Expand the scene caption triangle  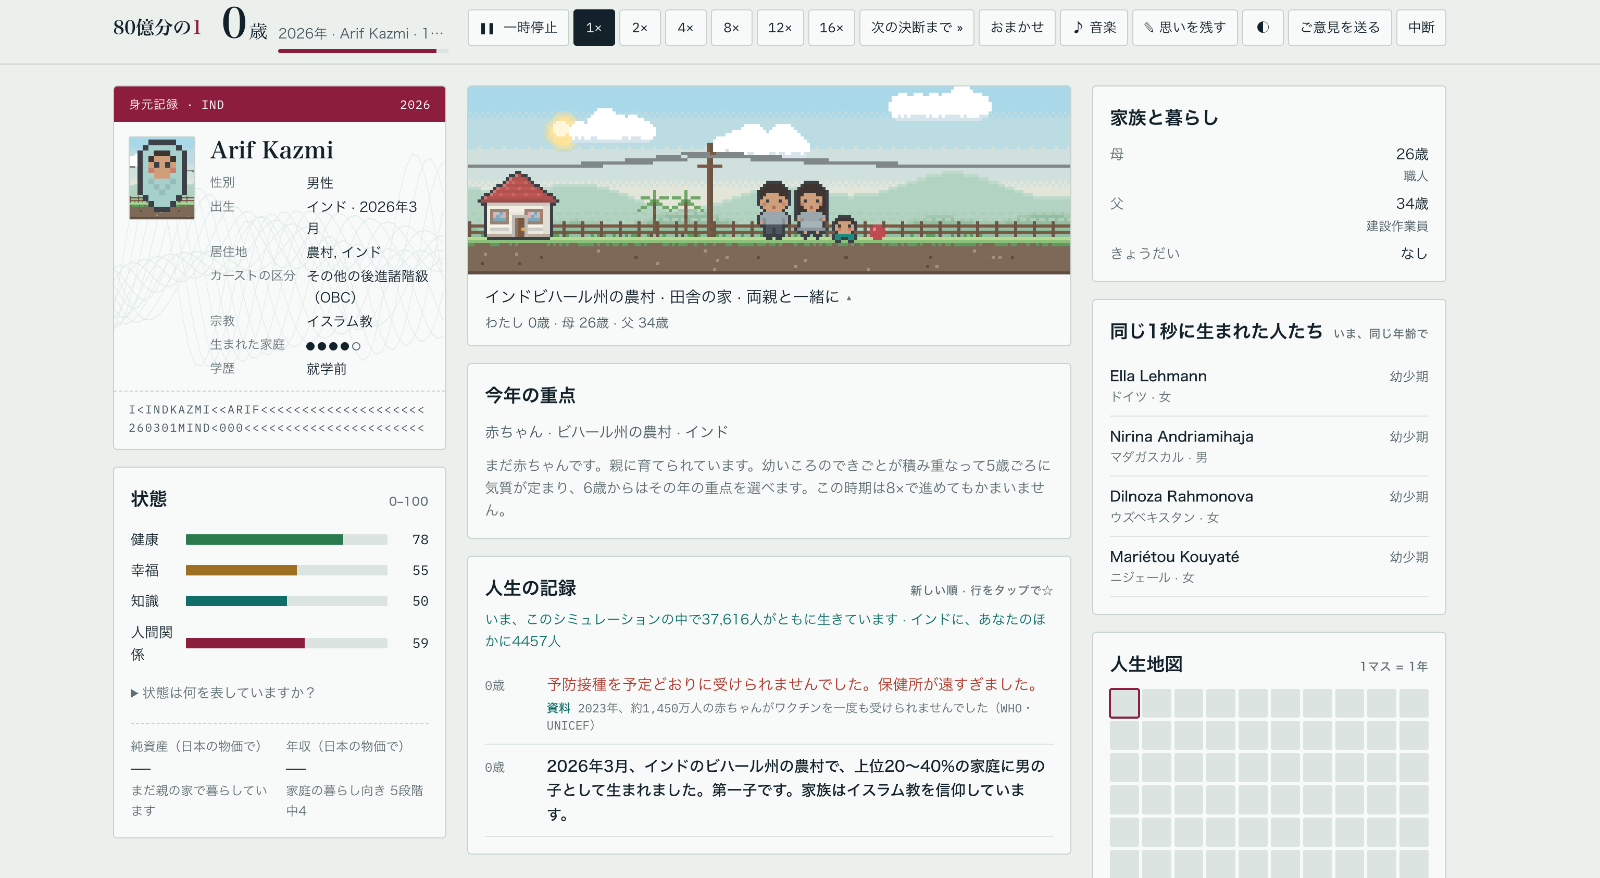click(x=849, y=298)
